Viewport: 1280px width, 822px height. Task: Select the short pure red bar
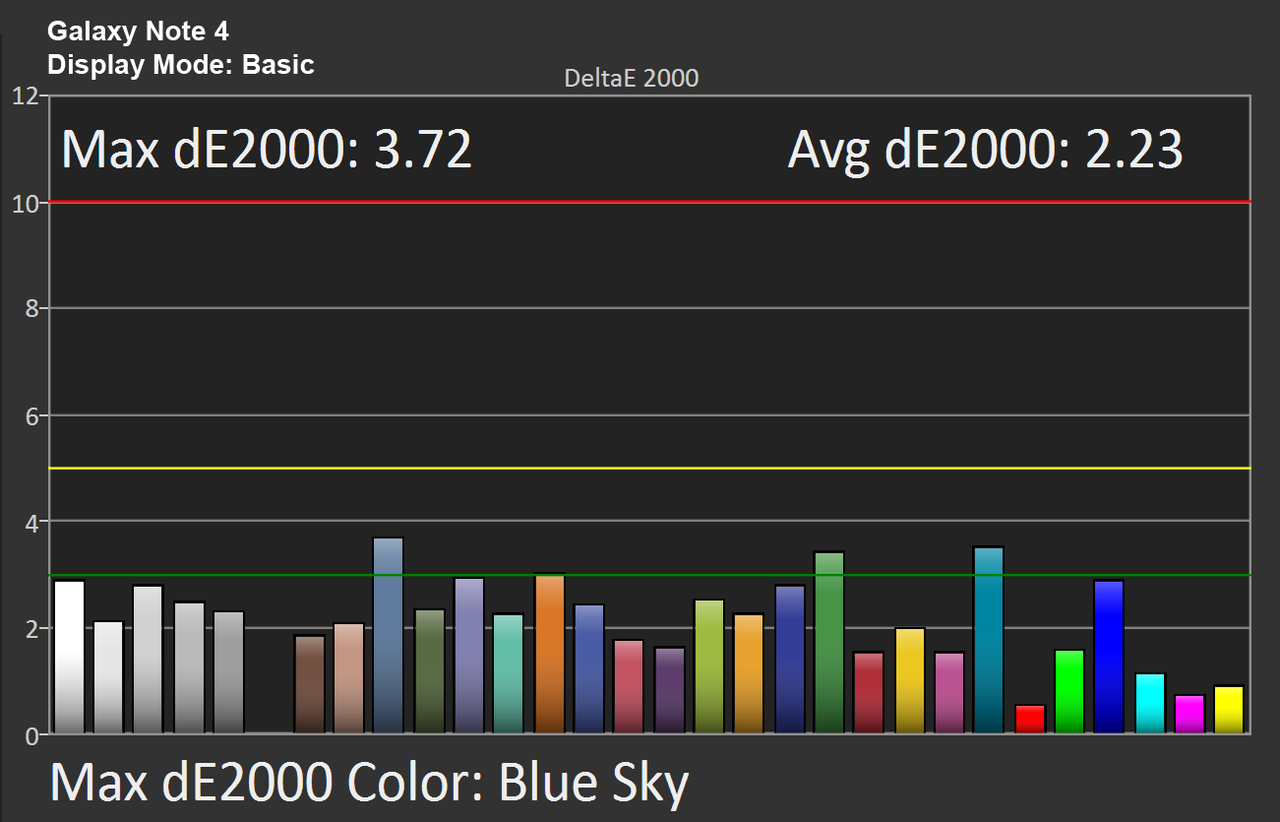(x=1030, y=719)
